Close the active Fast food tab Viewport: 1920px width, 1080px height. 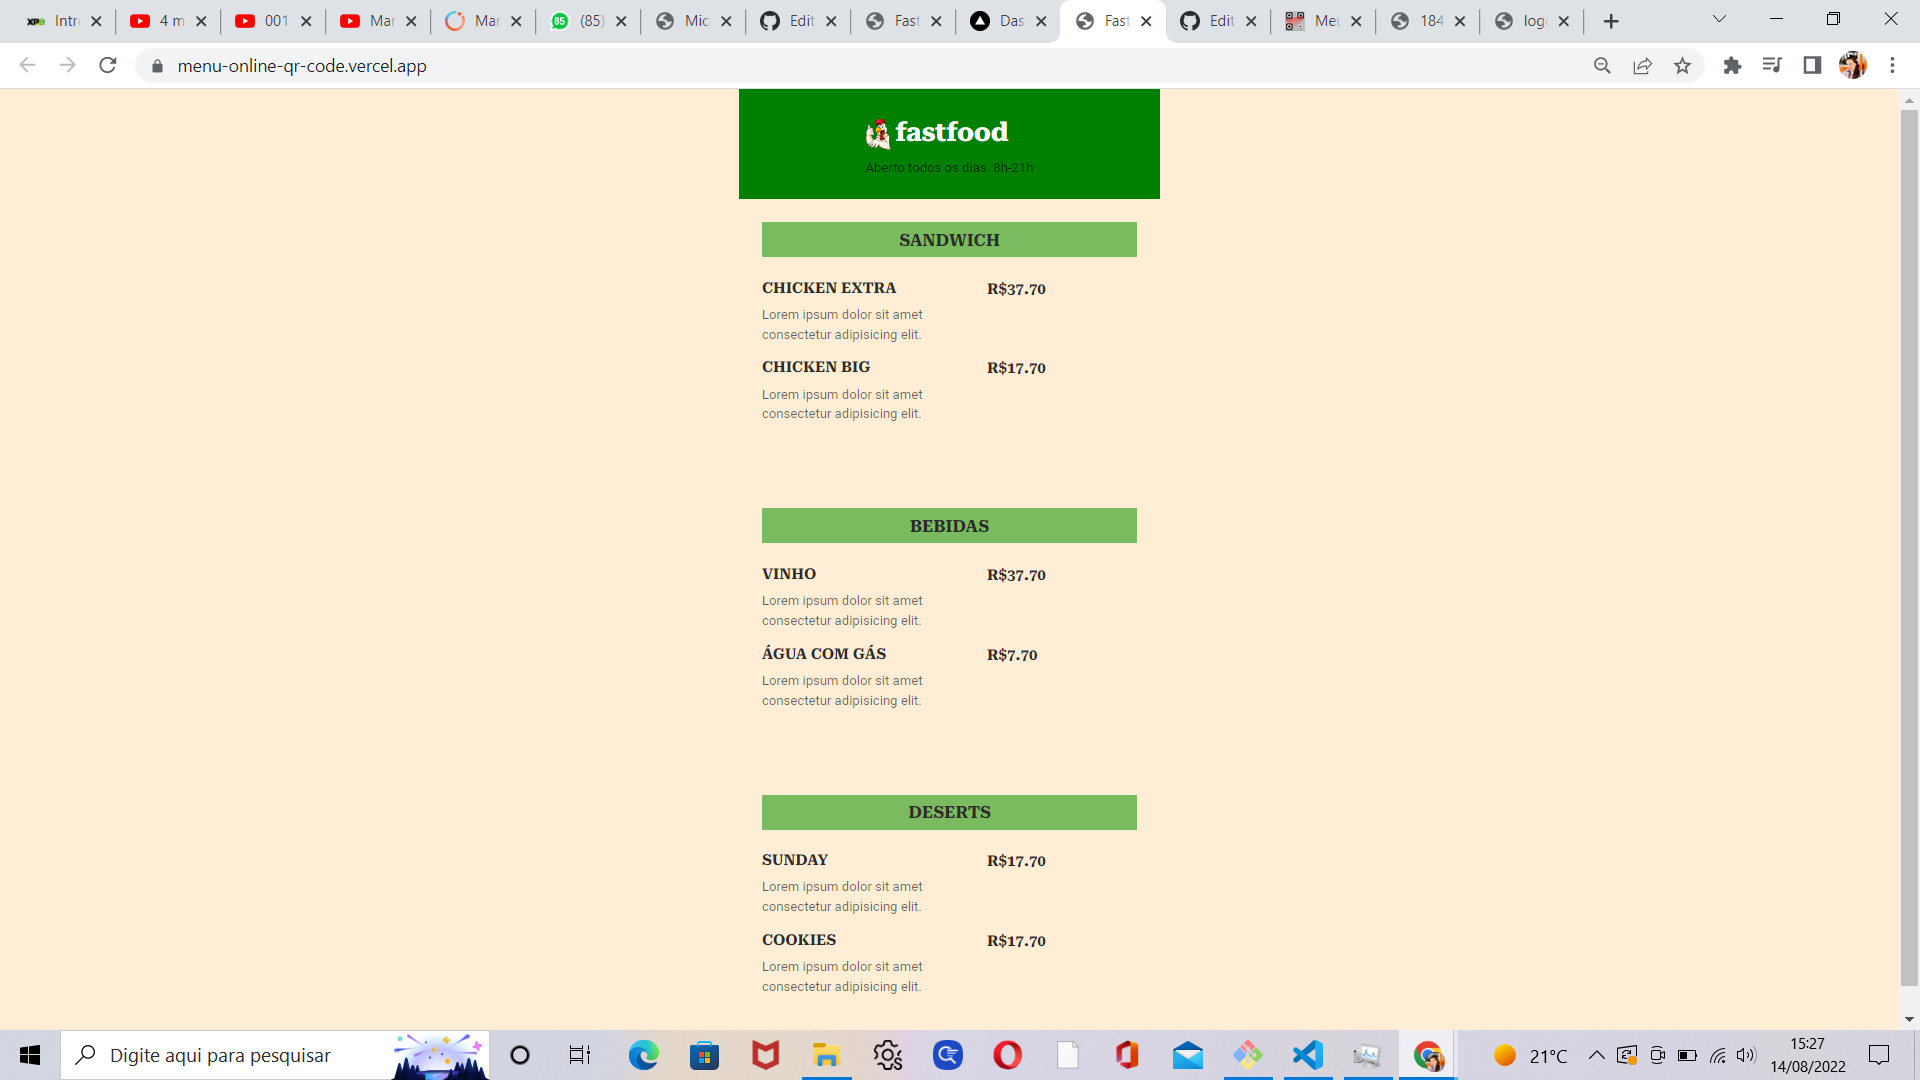point(1146,21)
